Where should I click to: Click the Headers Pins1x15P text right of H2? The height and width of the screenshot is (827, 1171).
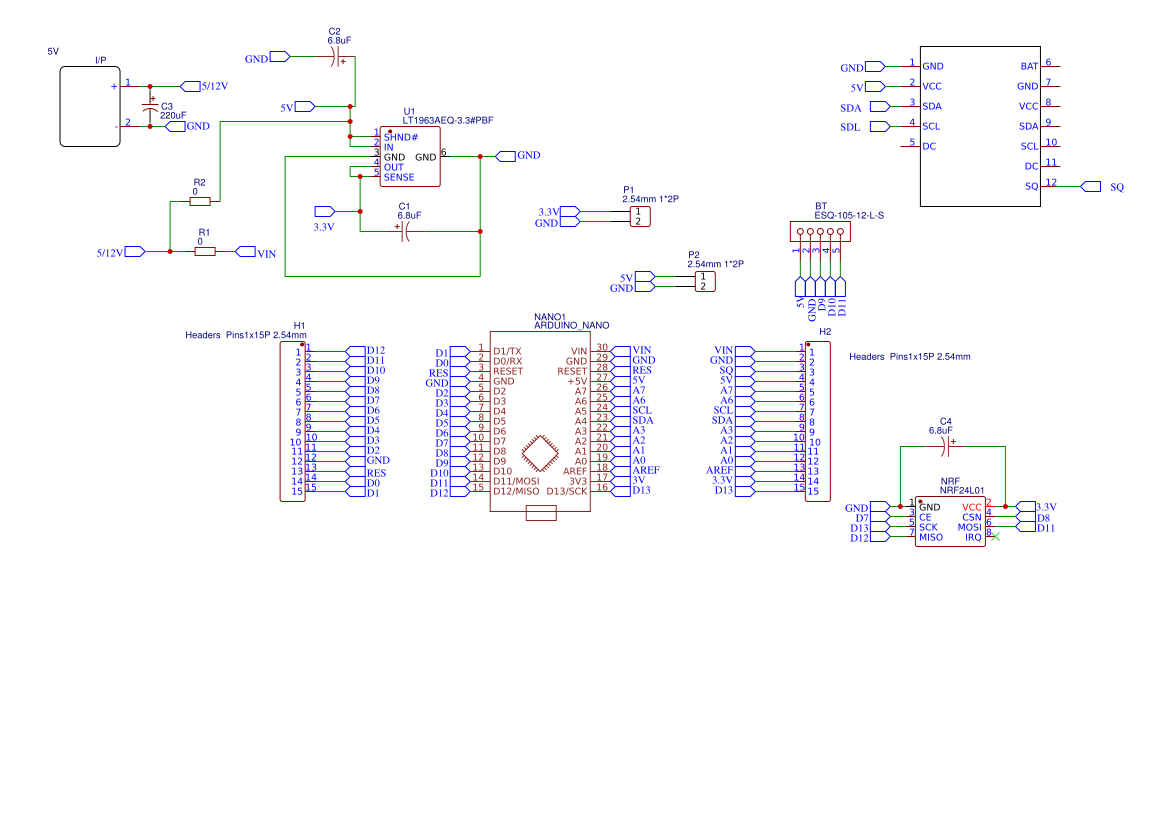[x=910, y=357]
